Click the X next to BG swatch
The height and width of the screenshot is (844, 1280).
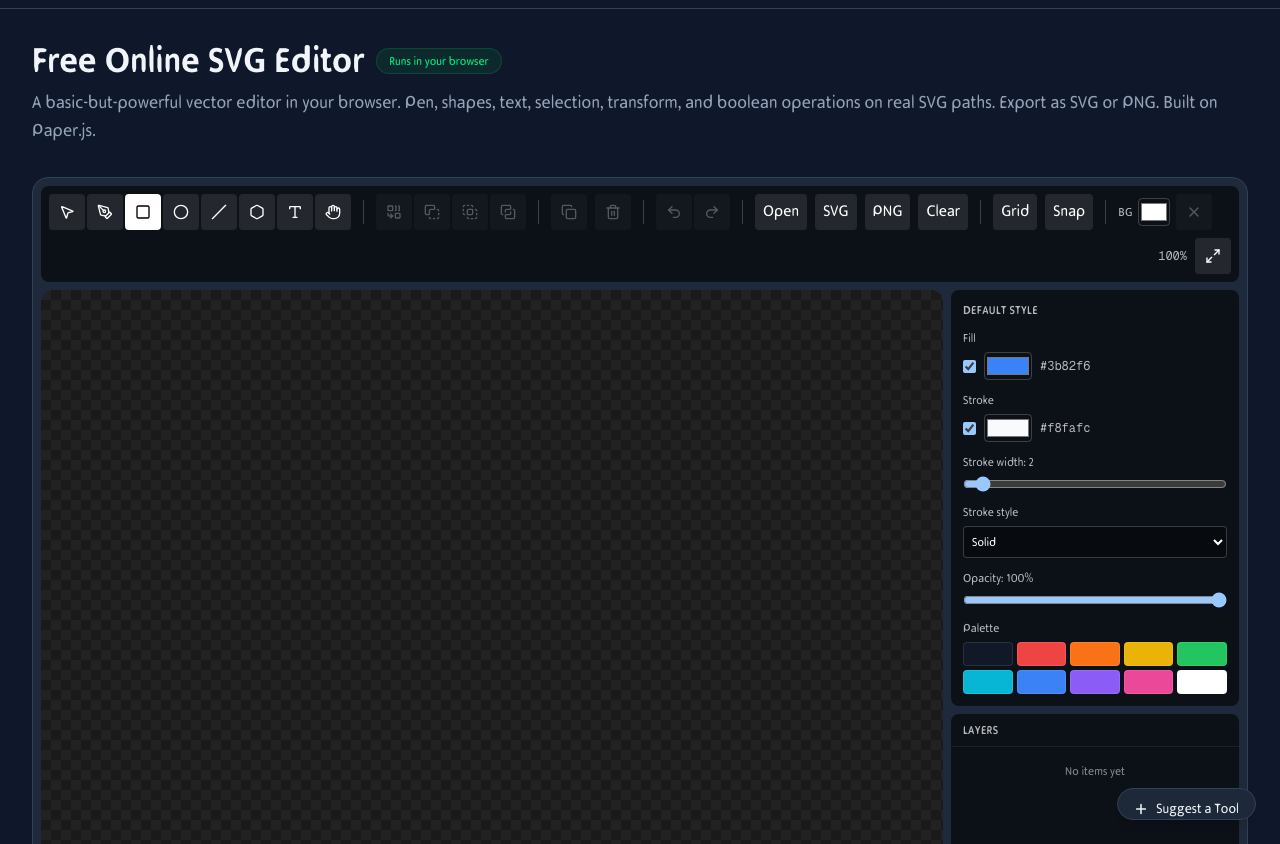click(1194, 212)
